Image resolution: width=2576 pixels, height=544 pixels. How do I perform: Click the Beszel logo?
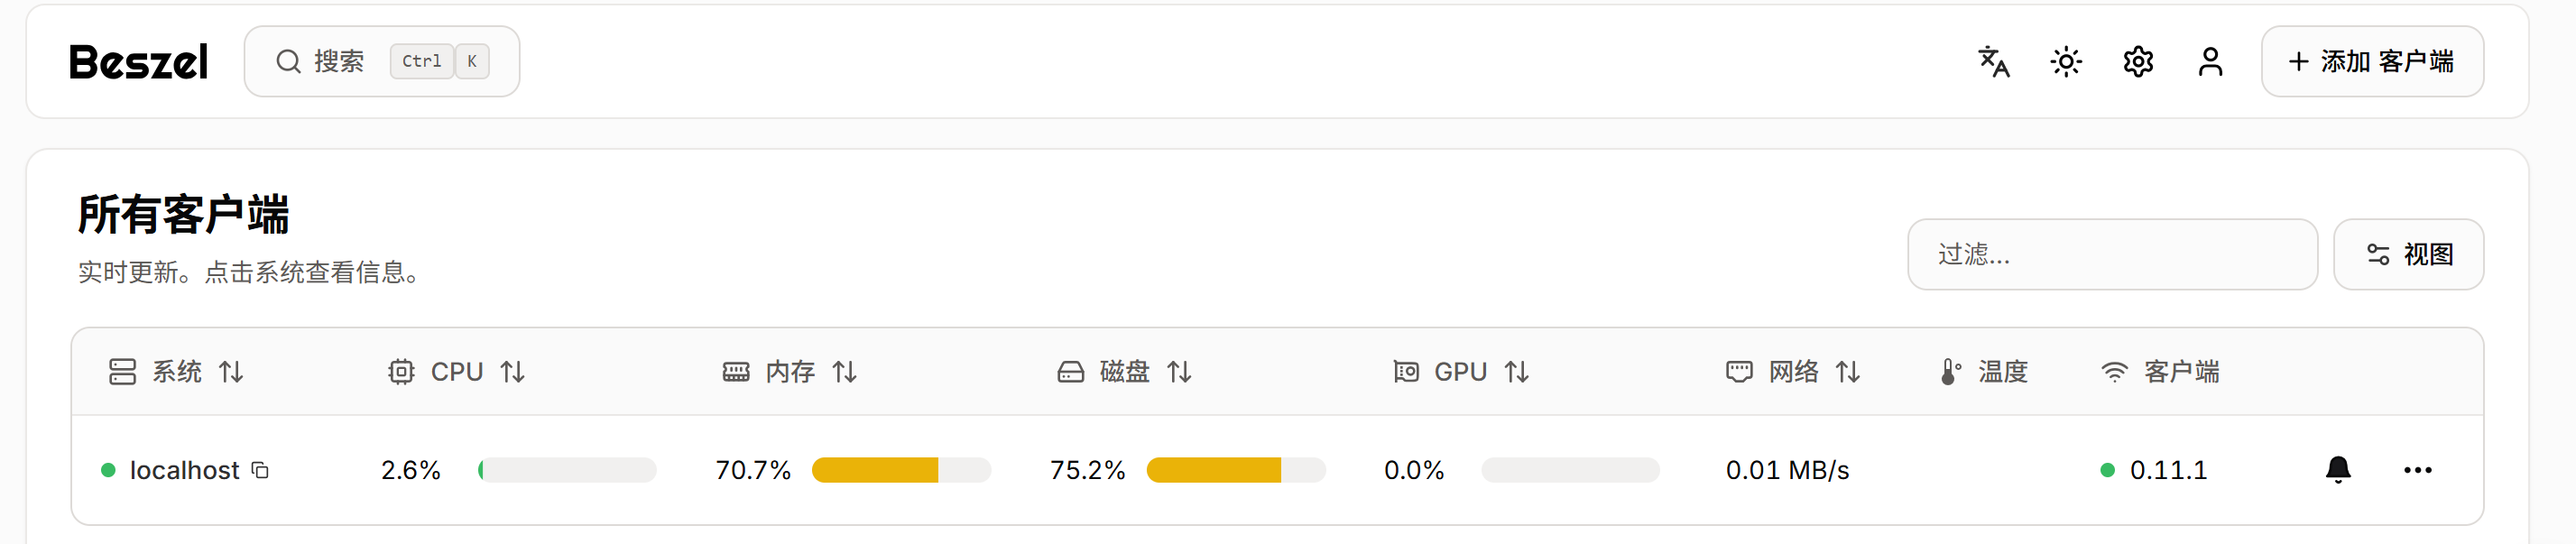(139, 62)
